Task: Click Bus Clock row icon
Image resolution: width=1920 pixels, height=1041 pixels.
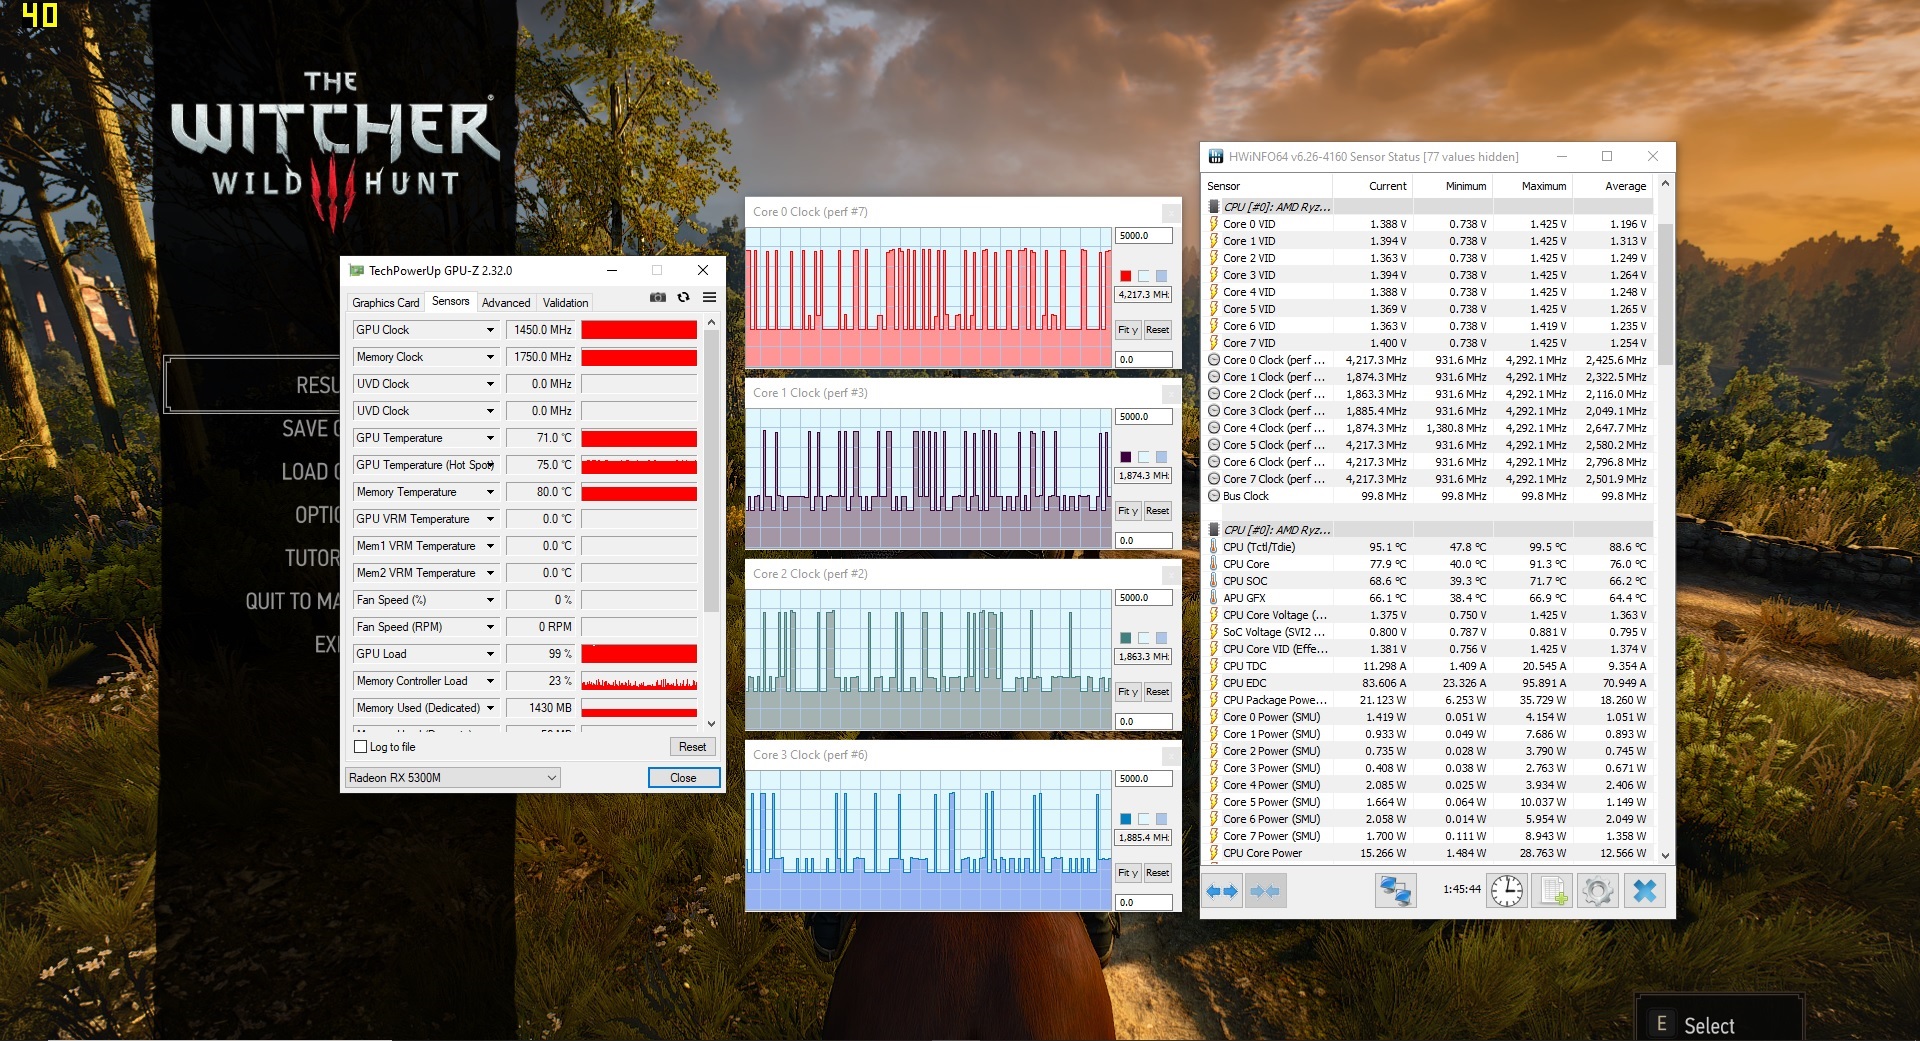Action: (x=1214, y=496)
